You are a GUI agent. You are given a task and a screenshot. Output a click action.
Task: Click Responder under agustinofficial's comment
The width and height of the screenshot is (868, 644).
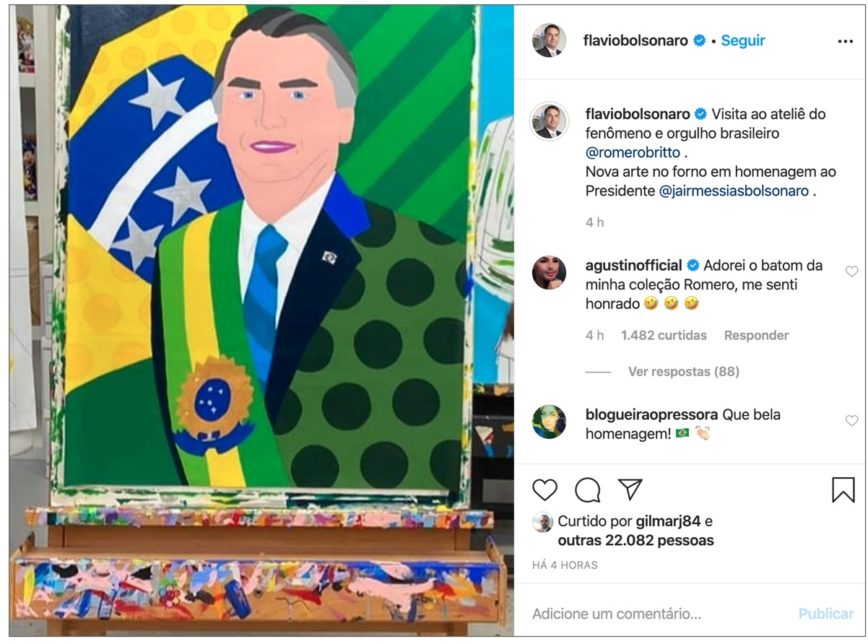point(756,335)
